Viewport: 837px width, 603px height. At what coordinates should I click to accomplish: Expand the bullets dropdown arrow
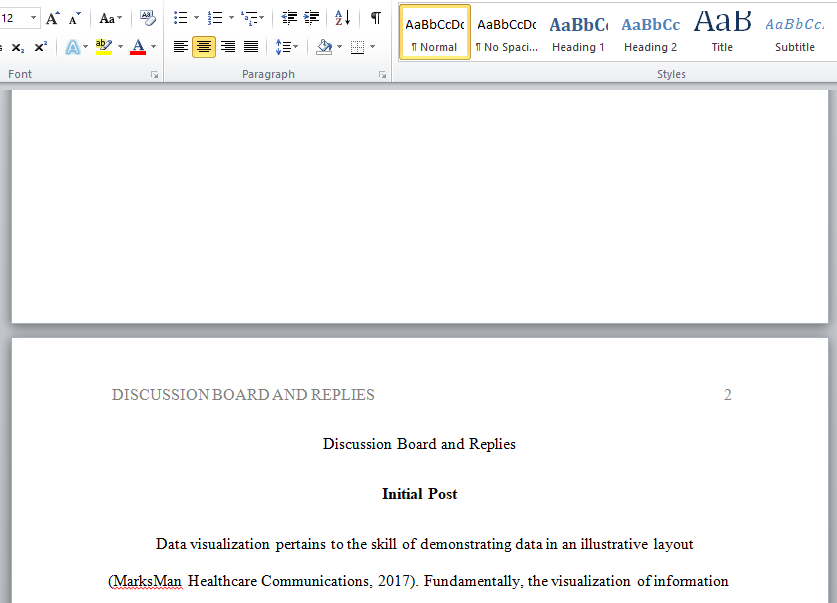tap(196, 18)
